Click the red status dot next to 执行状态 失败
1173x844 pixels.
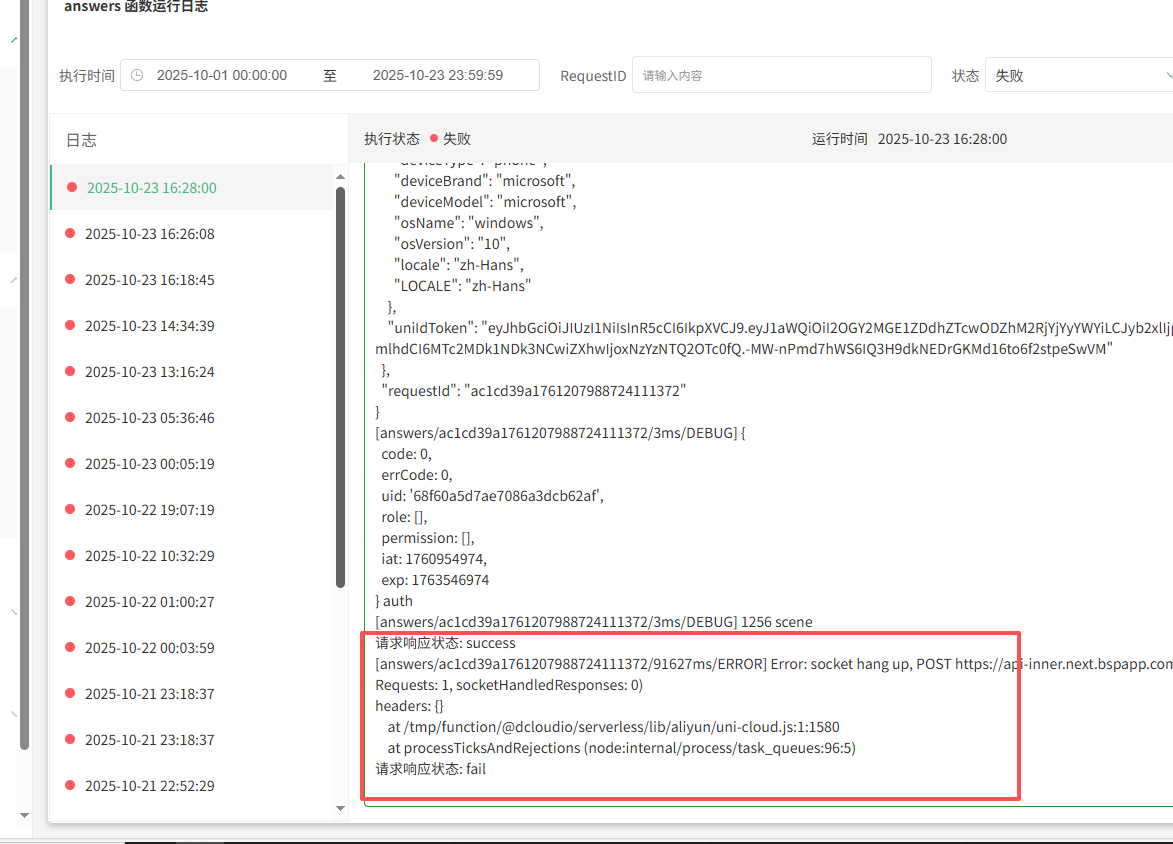(x=434, y=139)
